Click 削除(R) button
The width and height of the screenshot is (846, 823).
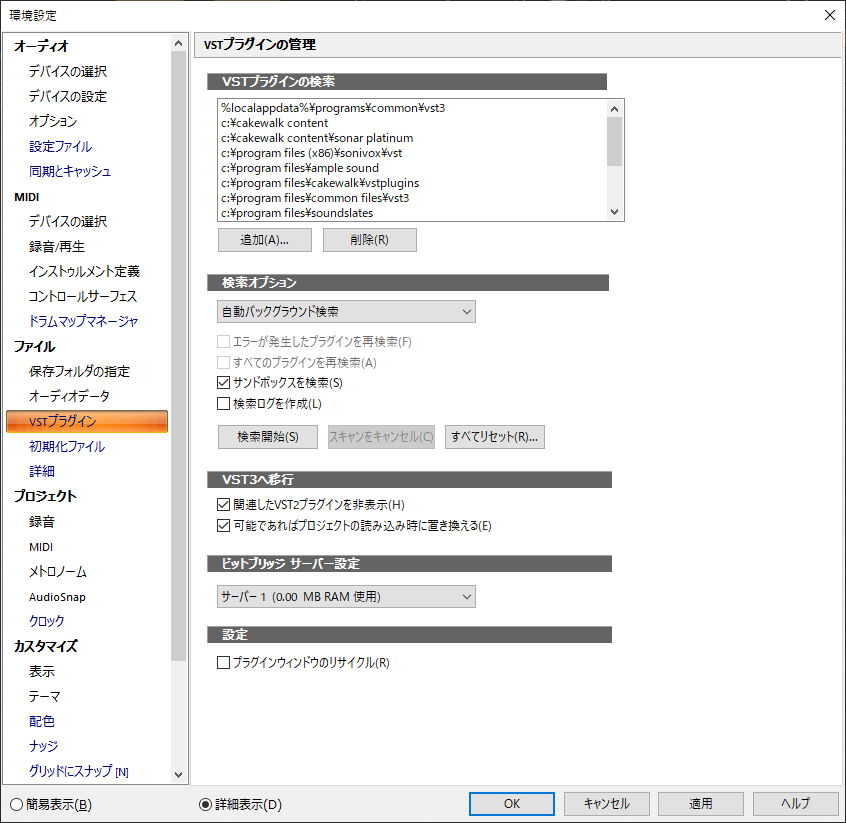pyautogui.click(x=370, y=240)
